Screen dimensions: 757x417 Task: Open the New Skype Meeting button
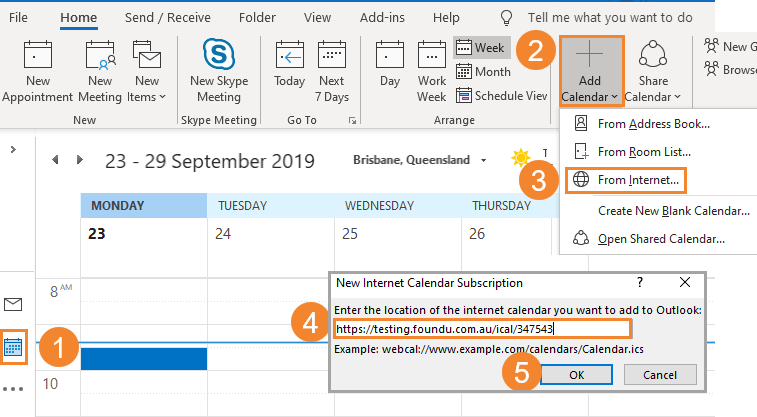tap(217, 70)
